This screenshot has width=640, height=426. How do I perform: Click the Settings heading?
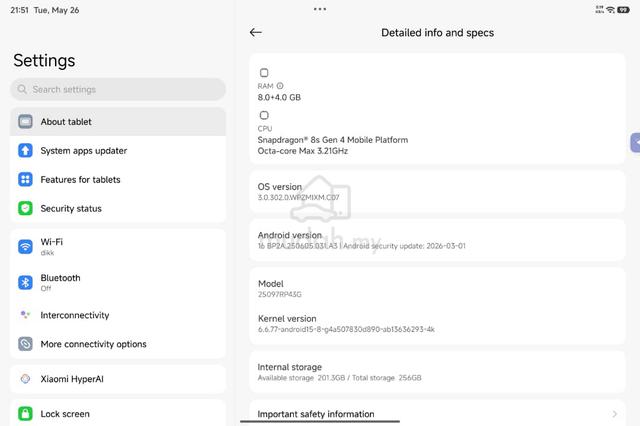point(44,60)
